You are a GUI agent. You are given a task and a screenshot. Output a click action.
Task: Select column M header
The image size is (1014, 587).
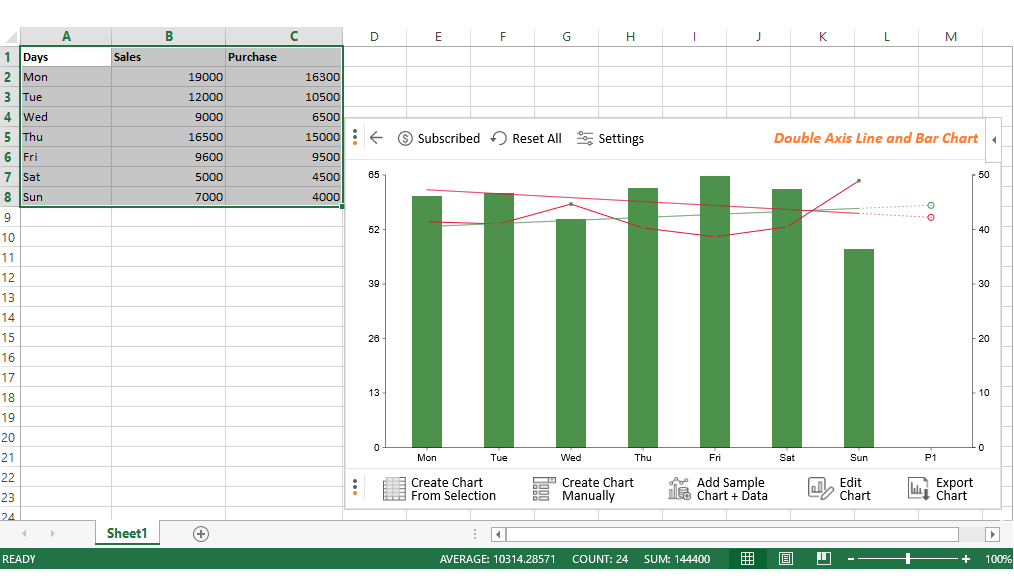[x=951, y=36]
